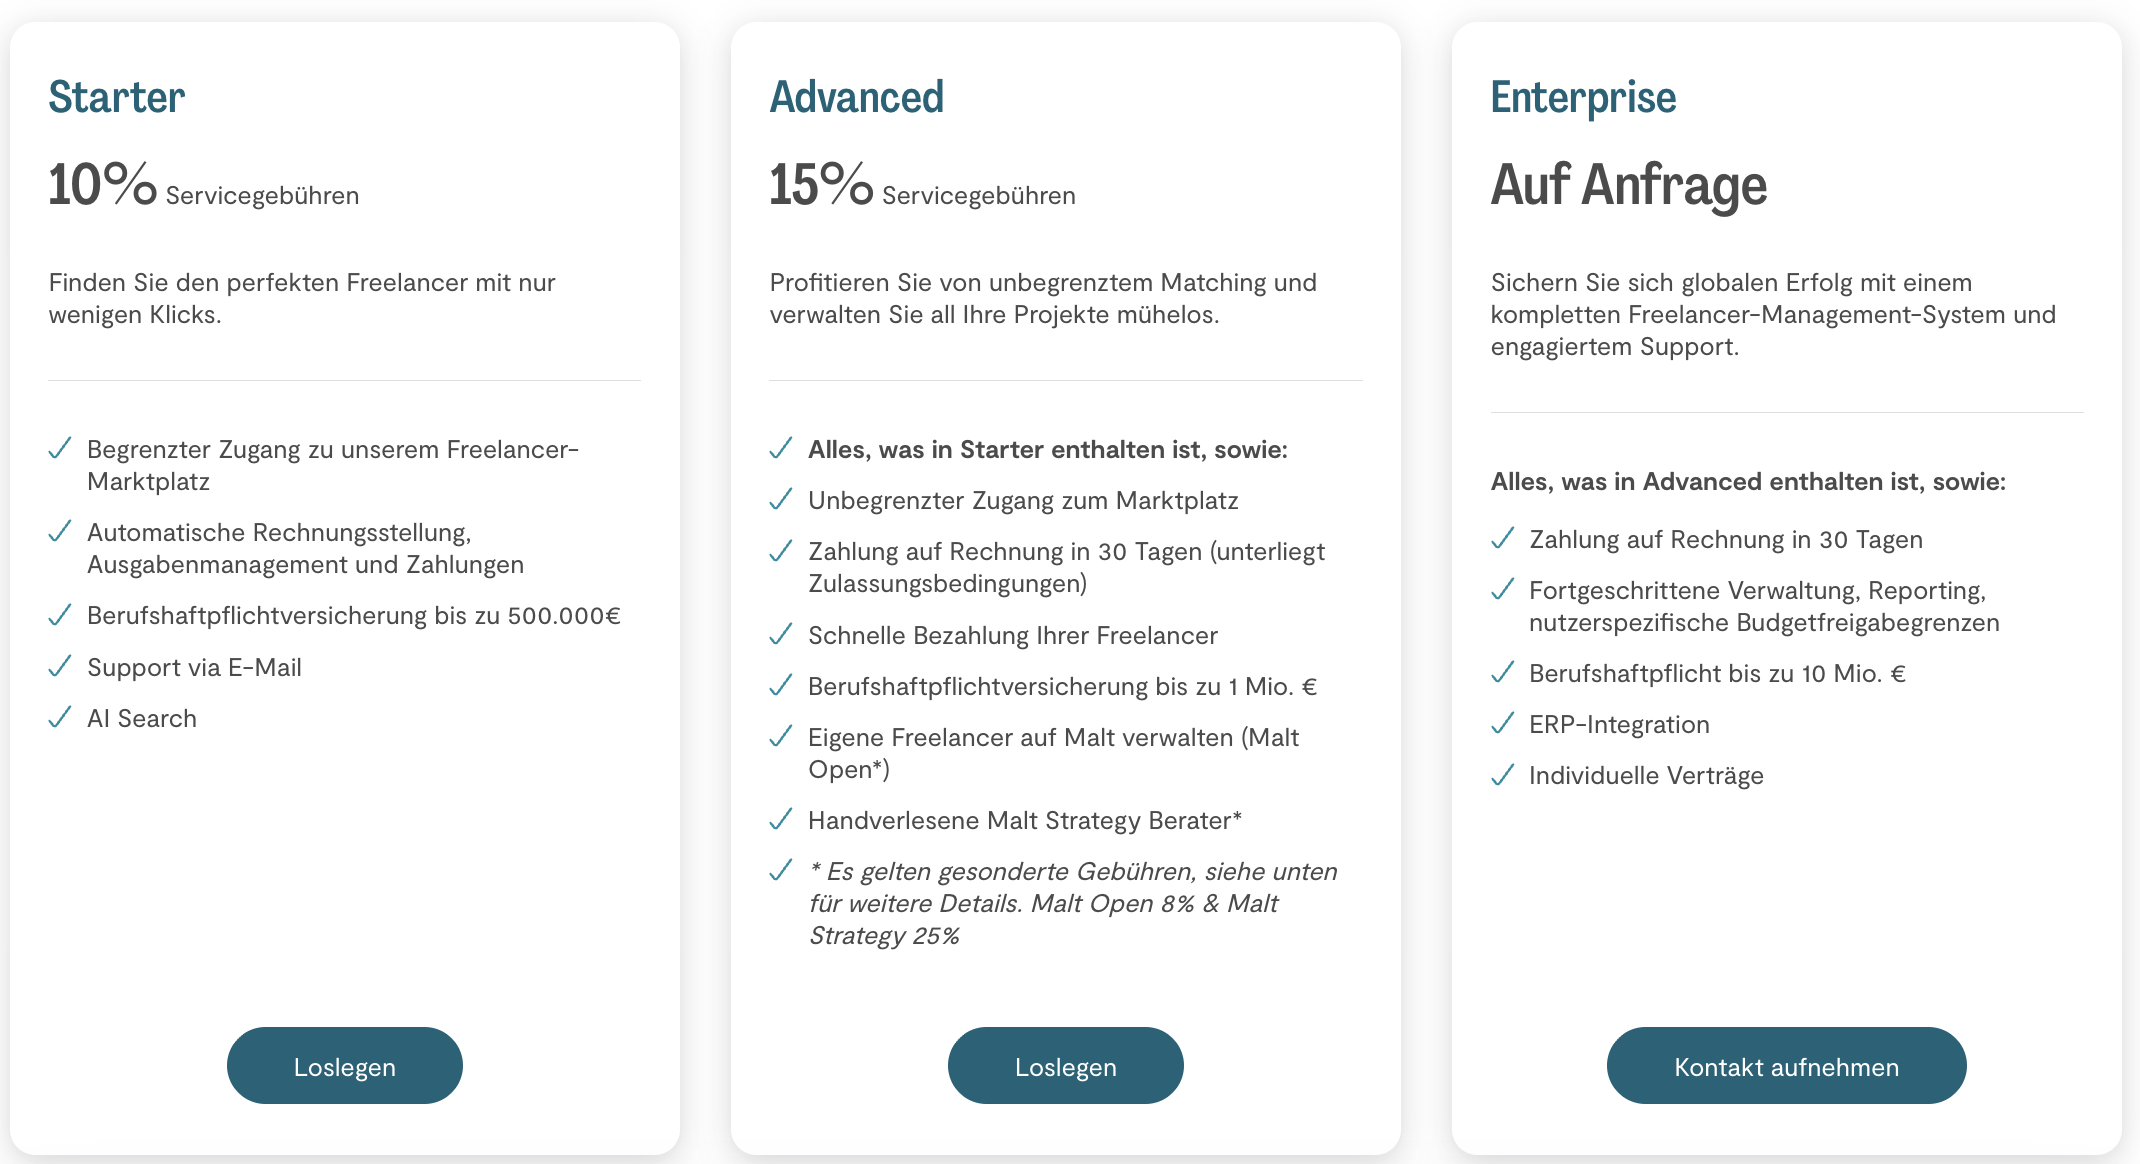Click the Advanced plan heading

coord(856,97)
